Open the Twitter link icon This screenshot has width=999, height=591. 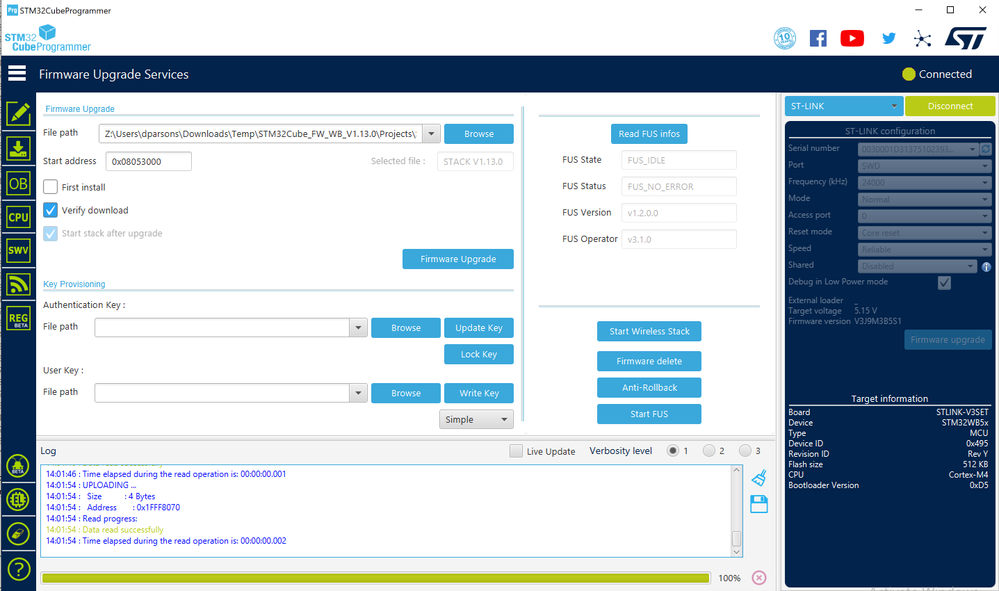coord(889,38)
